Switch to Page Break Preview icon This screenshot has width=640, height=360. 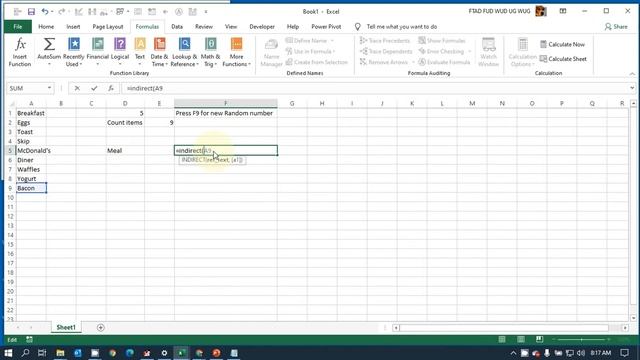tap(539, 340)
